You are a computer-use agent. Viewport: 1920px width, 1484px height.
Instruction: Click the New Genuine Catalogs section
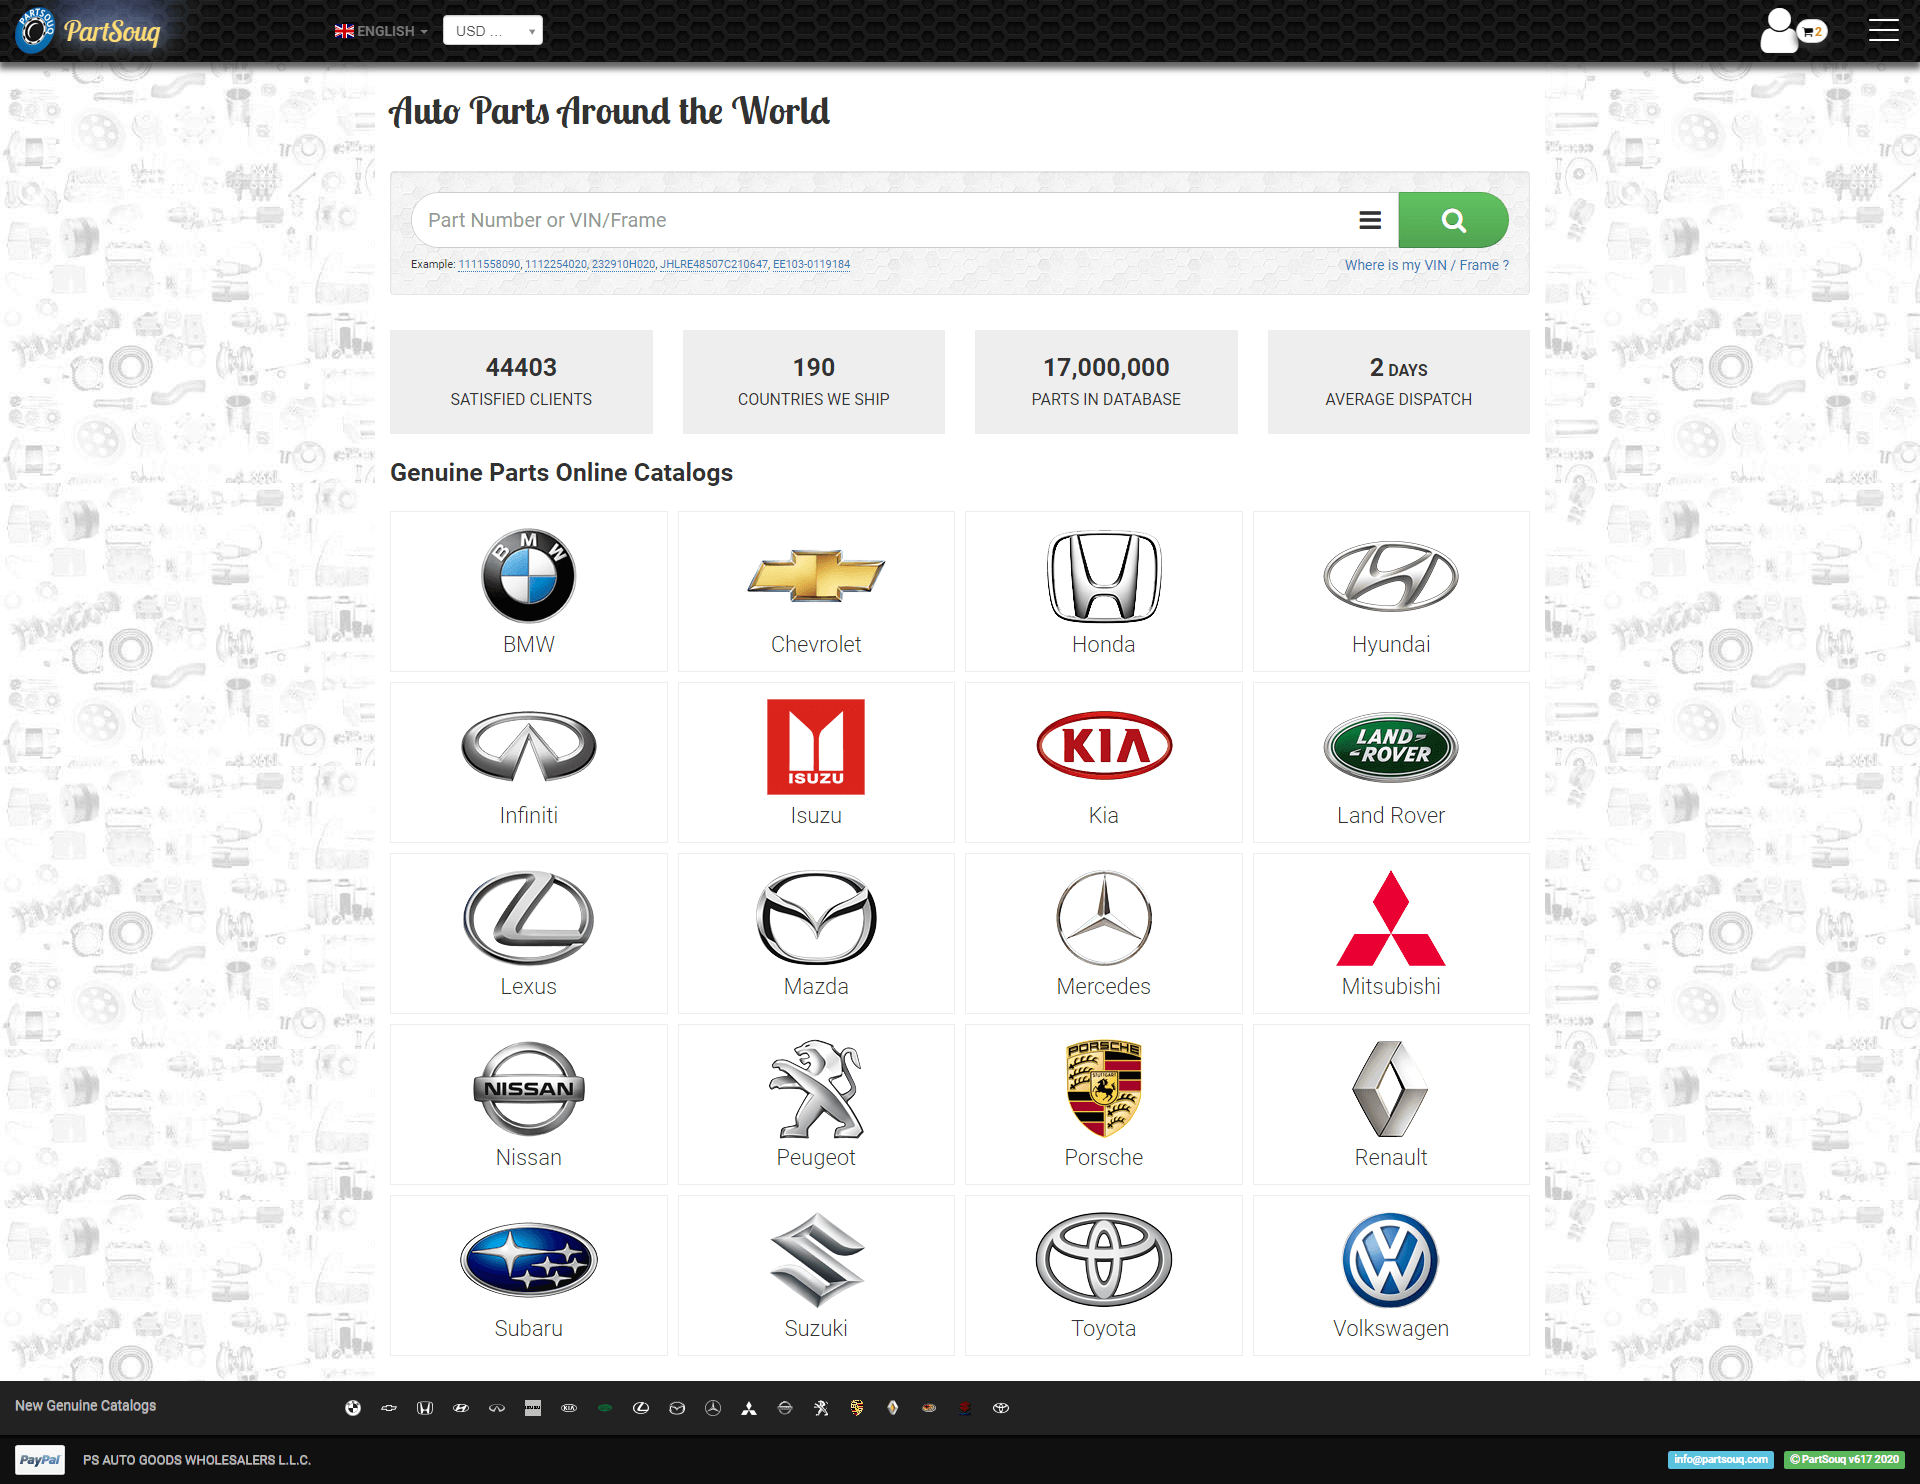tap(84, 1406)
